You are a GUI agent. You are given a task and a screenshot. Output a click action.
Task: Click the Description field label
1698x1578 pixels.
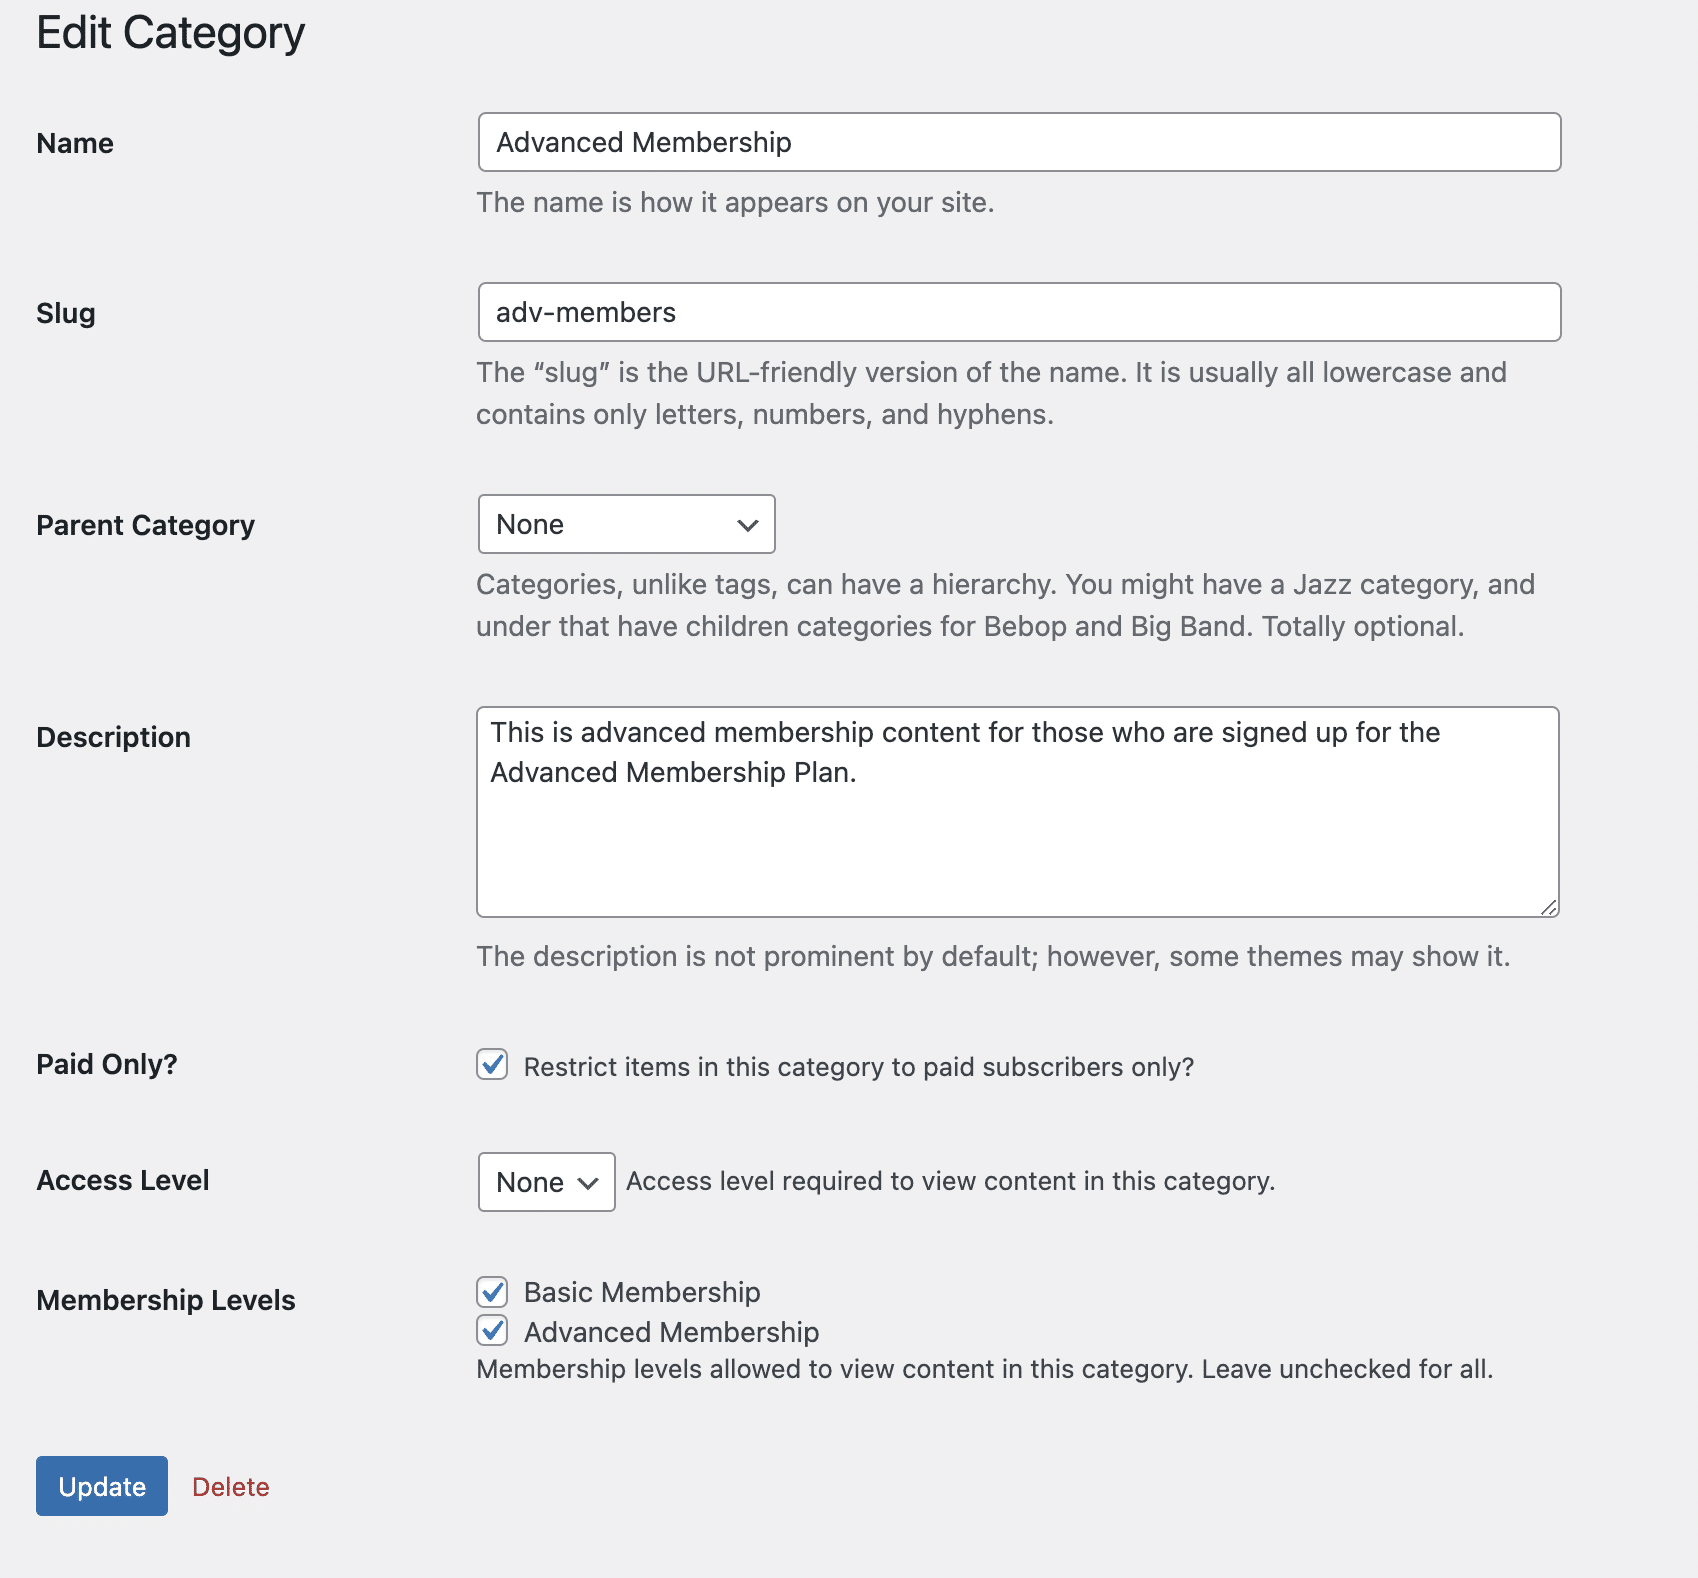[113, 737]
